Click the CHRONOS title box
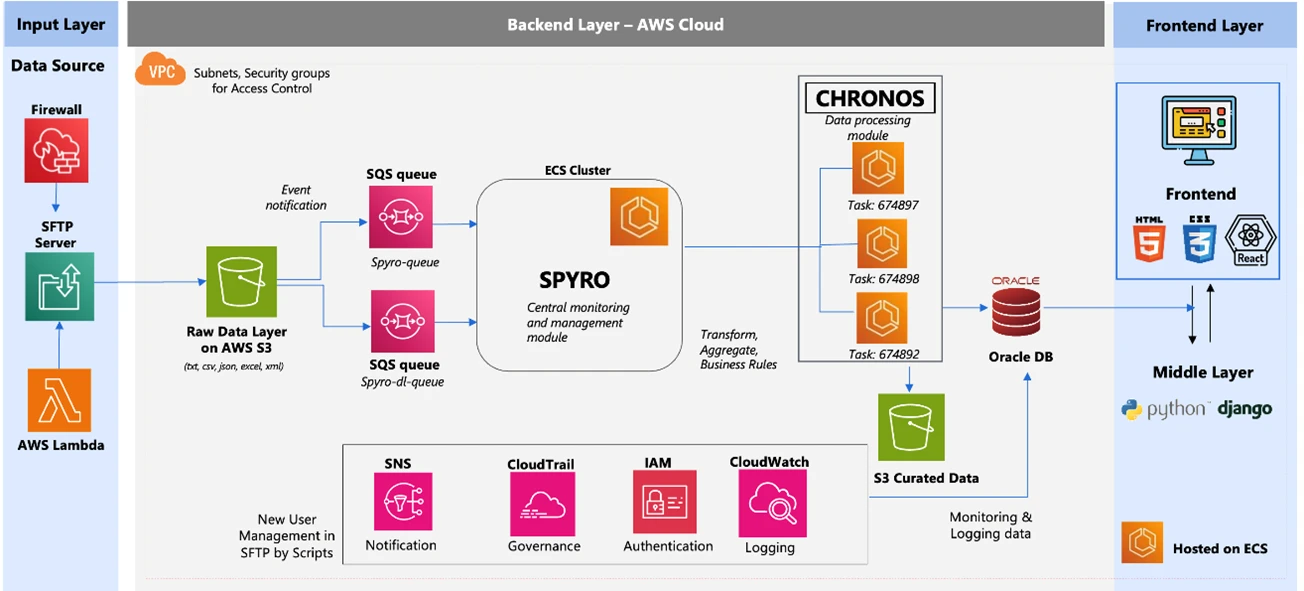 click(870, 98)
